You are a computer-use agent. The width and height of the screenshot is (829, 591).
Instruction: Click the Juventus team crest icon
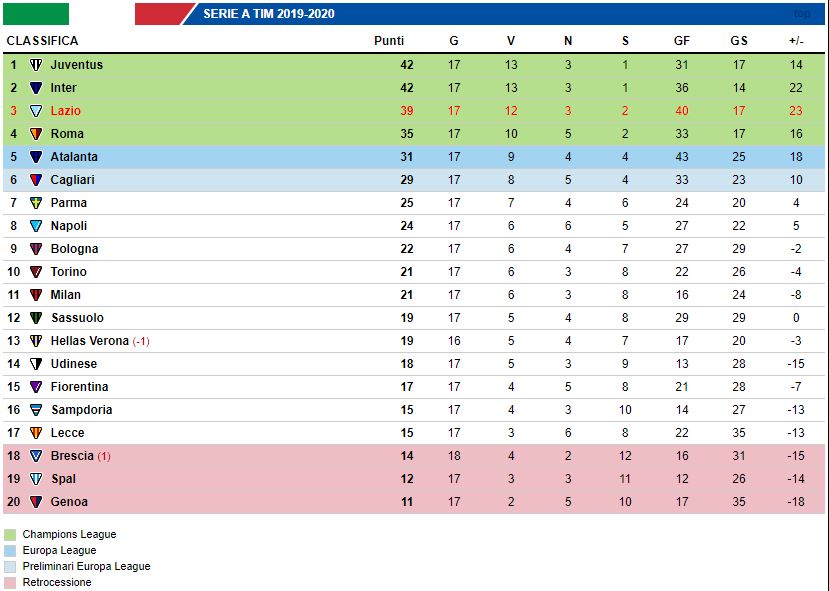coord(36,65)
